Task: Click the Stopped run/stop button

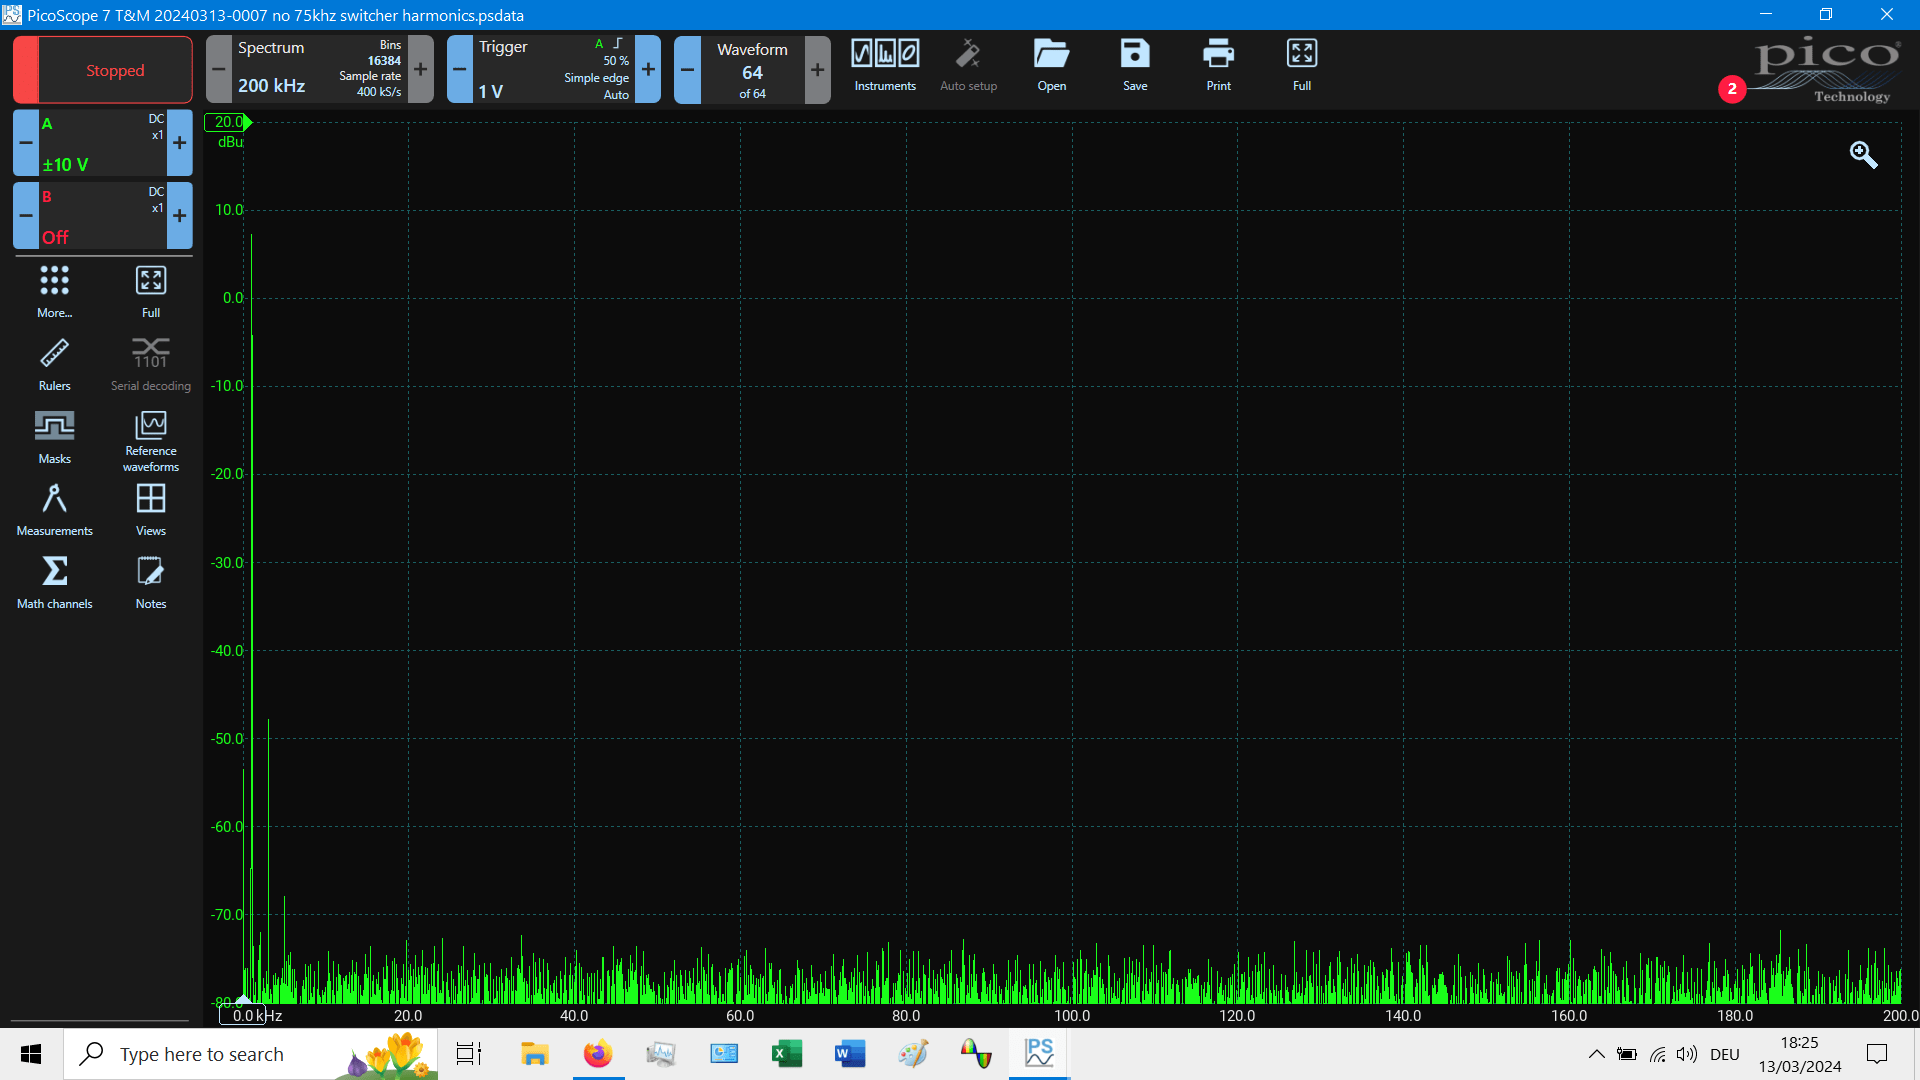Action: point(103,70)
